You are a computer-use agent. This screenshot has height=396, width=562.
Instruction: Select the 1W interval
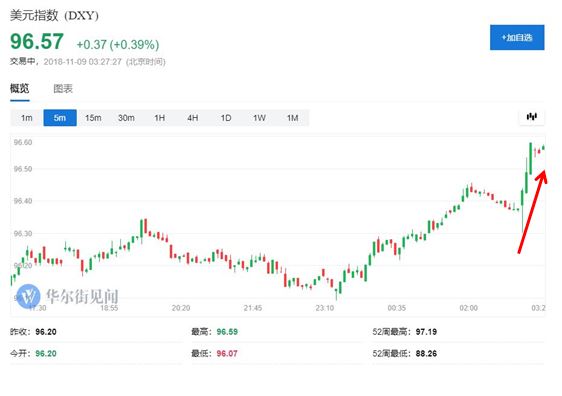259,118
